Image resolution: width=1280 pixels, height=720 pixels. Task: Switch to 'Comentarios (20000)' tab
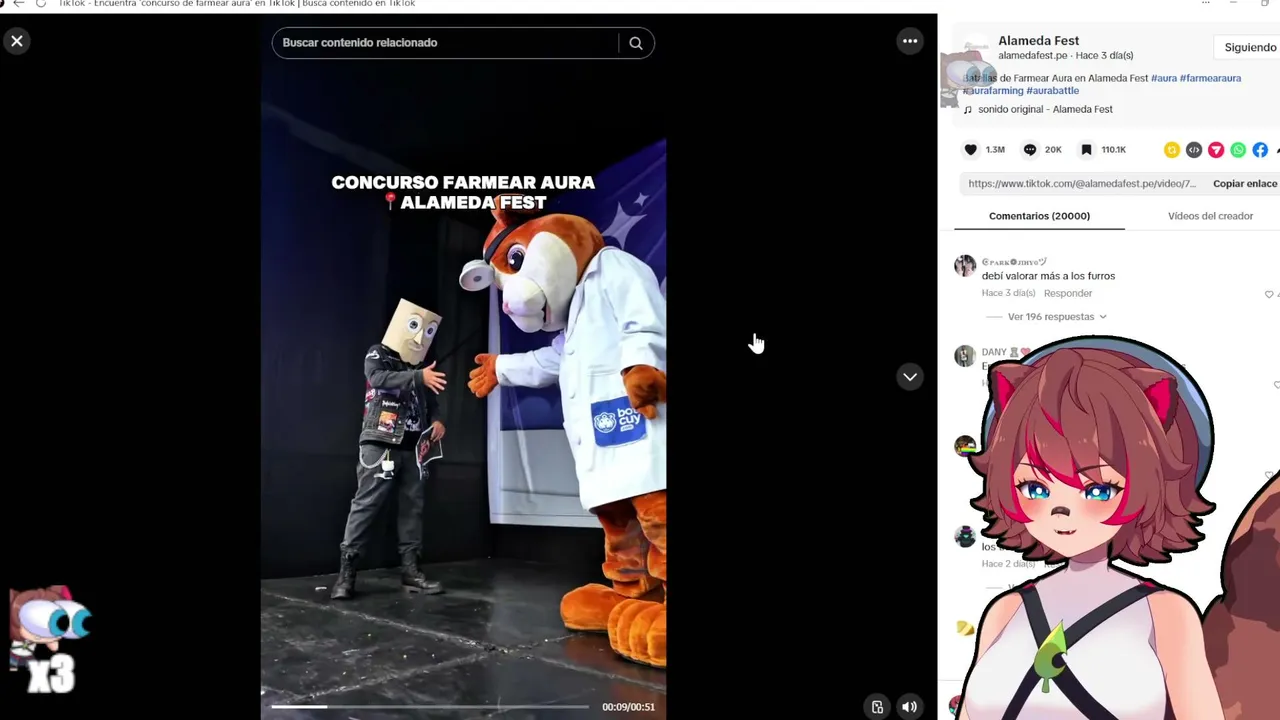tap(1039, 216)
